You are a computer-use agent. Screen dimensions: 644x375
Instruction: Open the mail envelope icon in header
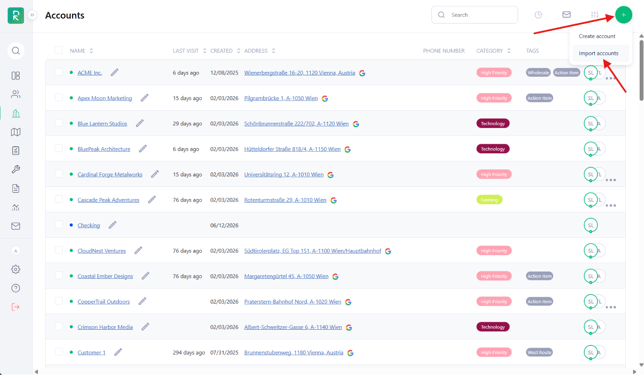pos(566,15)
